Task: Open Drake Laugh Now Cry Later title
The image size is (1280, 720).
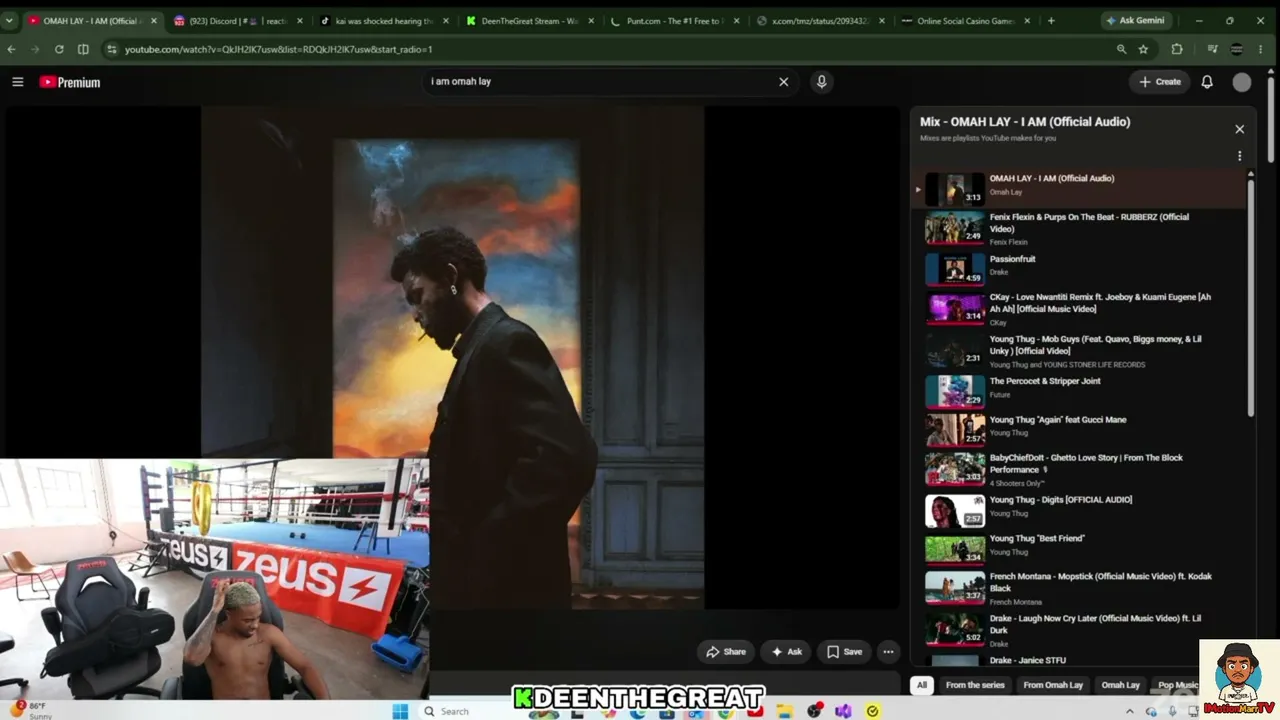Action: [1096, 624]
